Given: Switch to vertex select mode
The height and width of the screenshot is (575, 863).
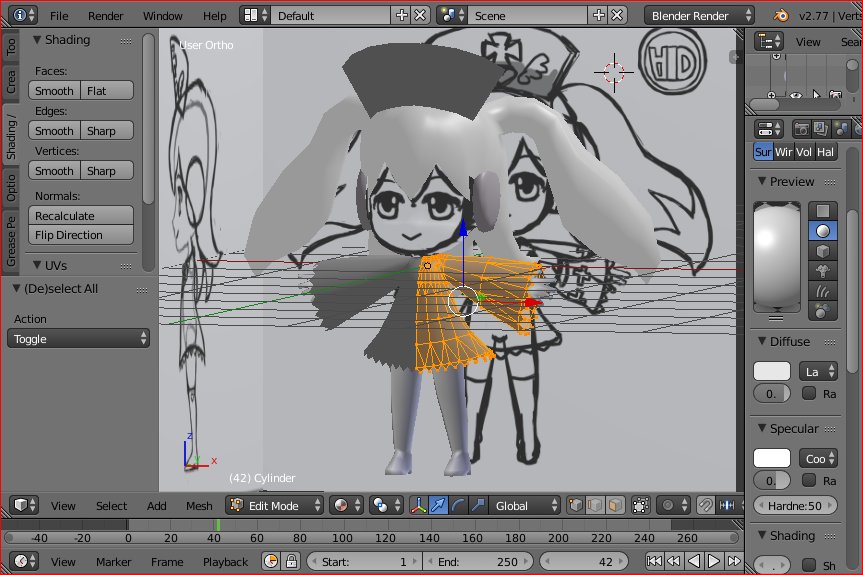Looking at the screenshot, I should [x=576, y=505].
